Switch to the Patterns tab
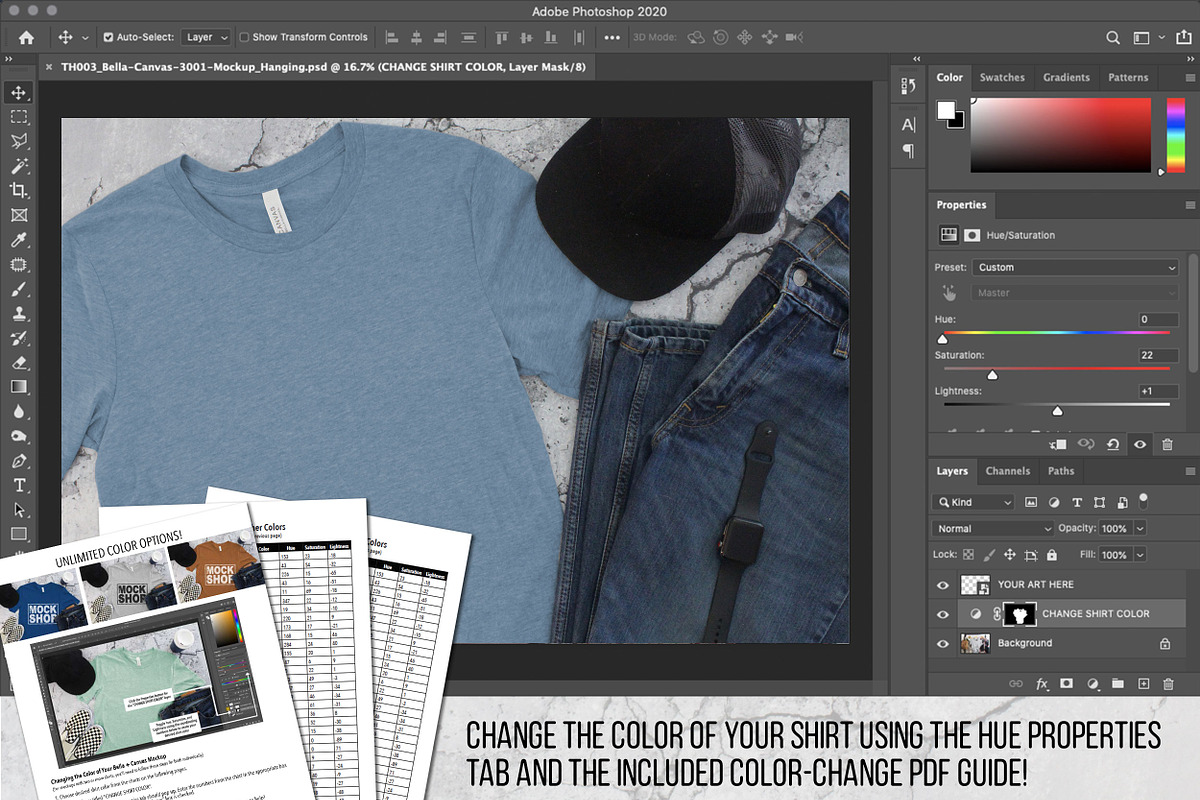Screen dimensions: 1200x800 click(x=1128, y=77)
